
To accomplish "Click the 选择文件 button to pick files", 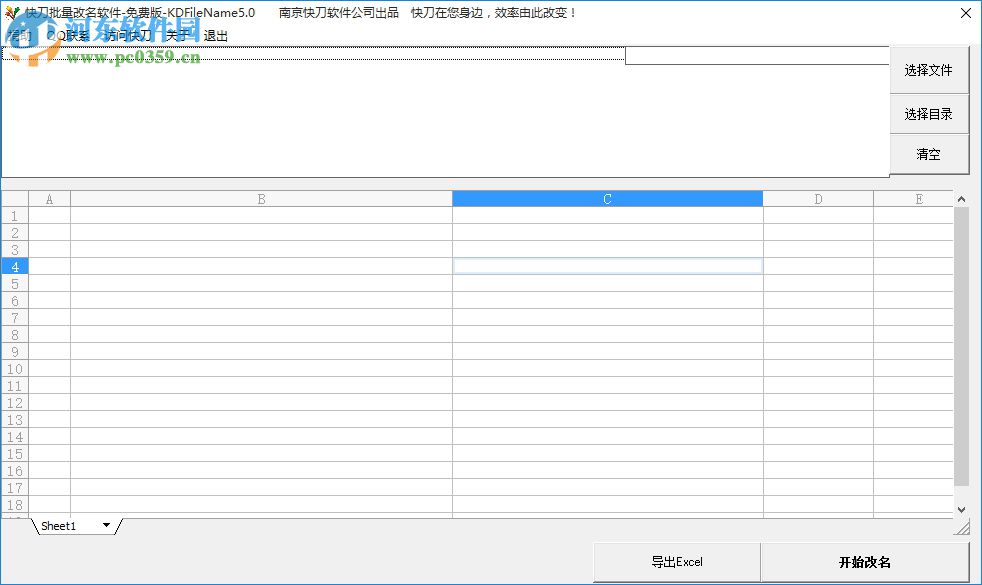I will click(x=929, y=70).
